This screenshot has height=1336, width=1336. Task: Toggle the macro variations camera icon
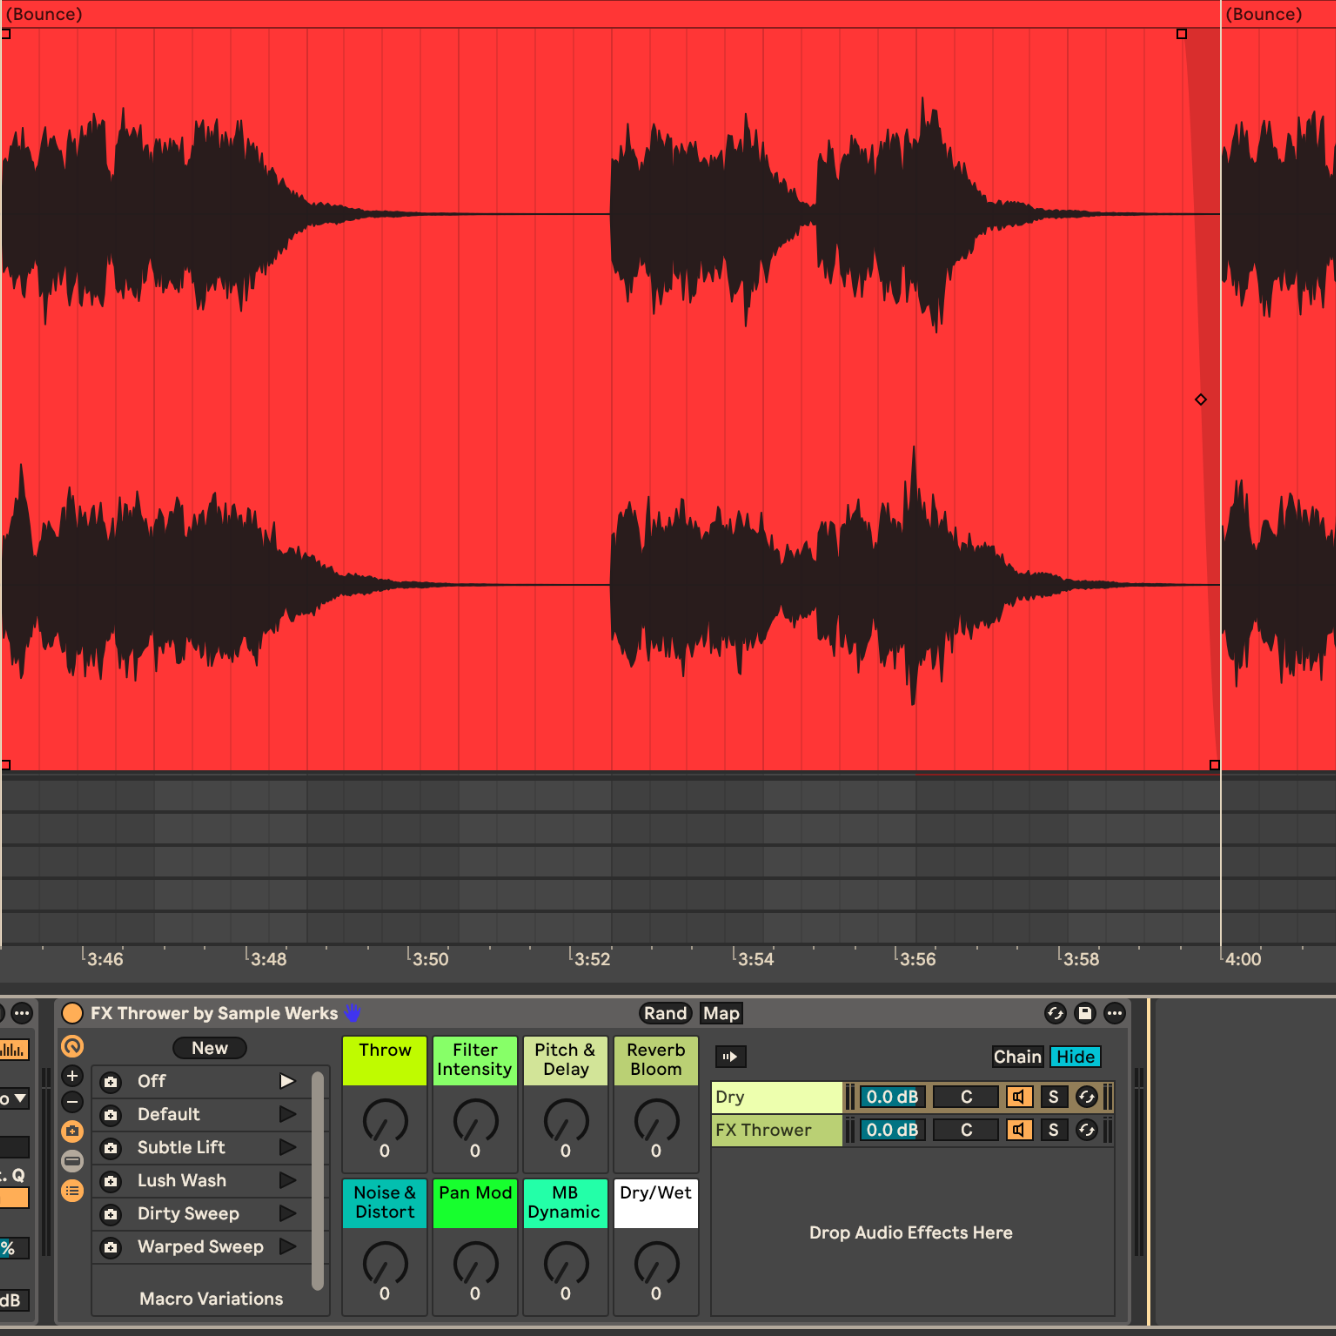[x=72, y=1131]
